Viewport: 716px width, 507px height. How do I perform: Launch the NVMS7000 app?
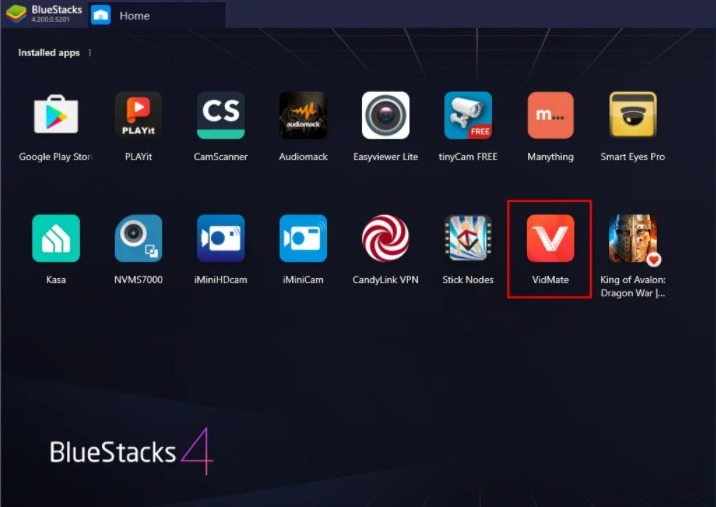138,238
